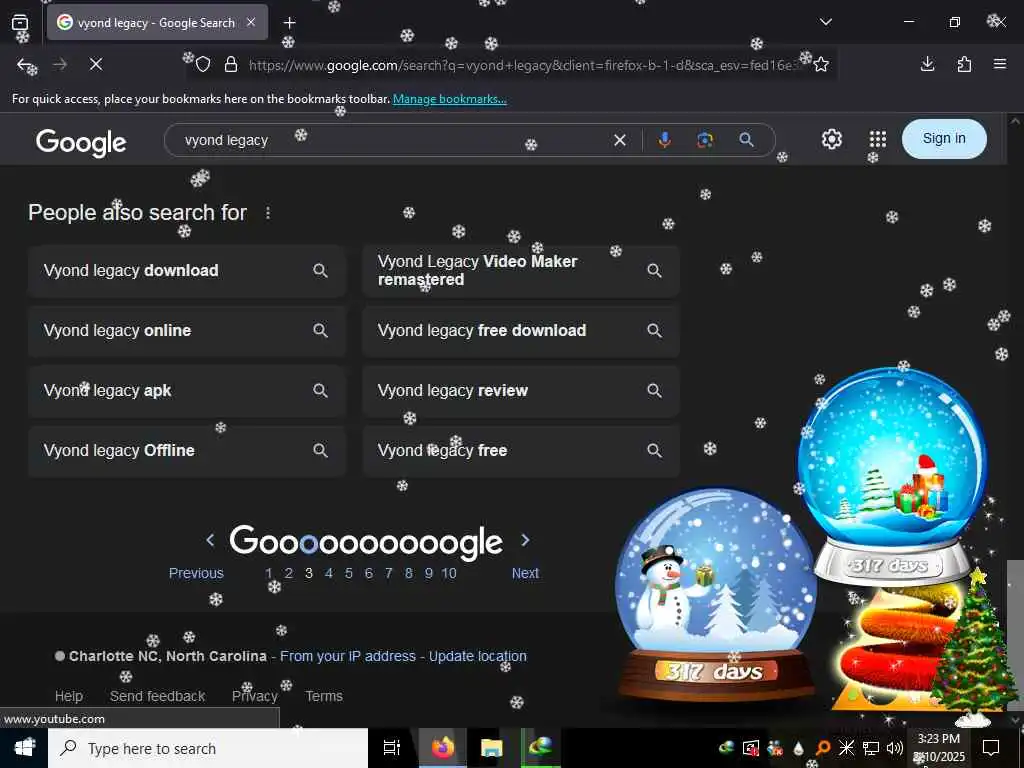
Task: Click the Firefox taskbar icon
Action: pyautogui.click(x=442, y=748)
